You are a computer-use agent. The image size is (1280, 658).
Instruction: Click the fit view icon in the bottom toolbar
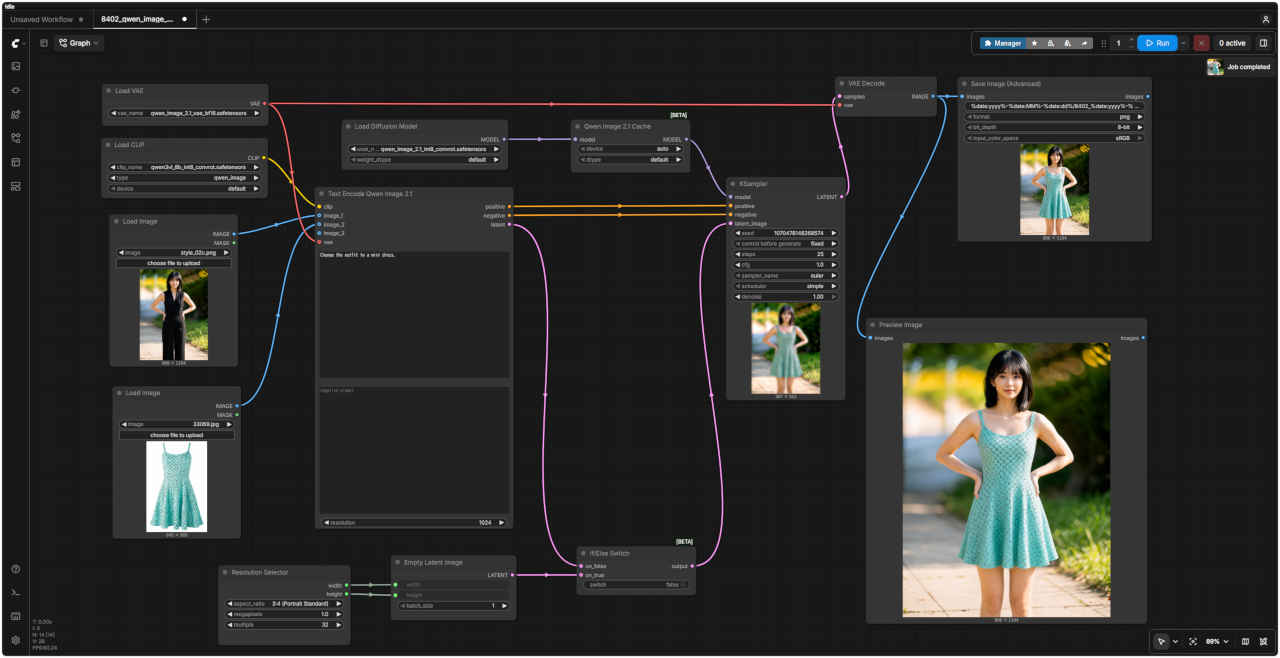1193,641
